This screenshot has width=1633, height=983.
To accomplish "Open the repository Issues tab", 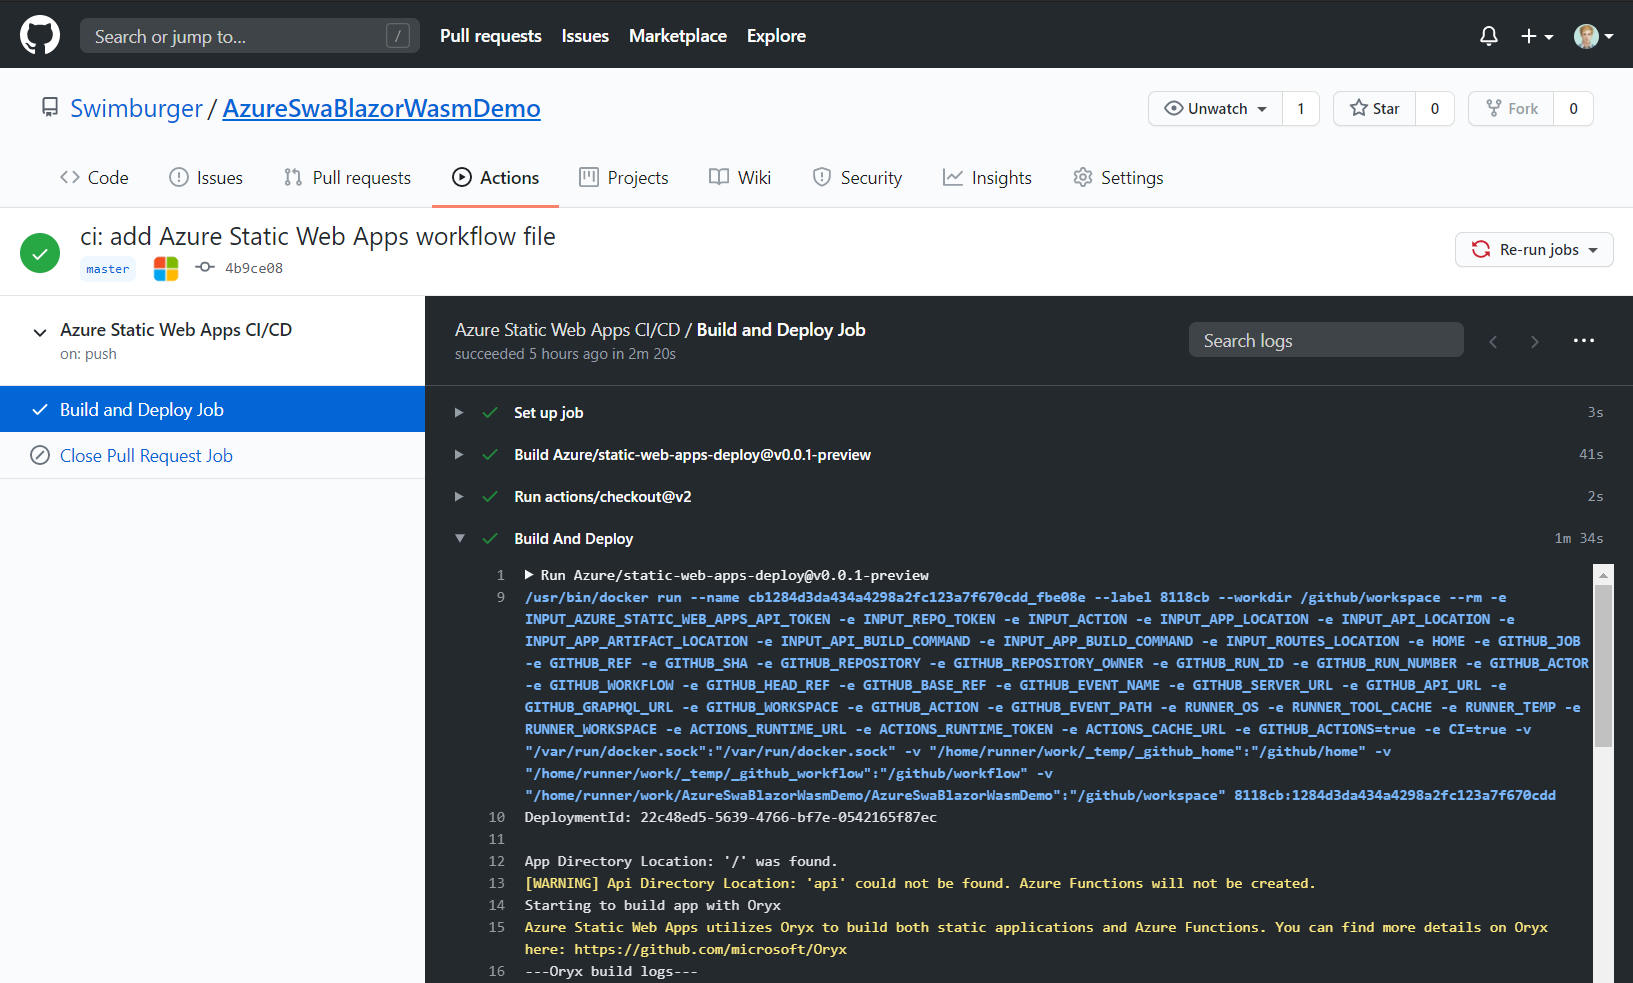I will coord(206,177).
